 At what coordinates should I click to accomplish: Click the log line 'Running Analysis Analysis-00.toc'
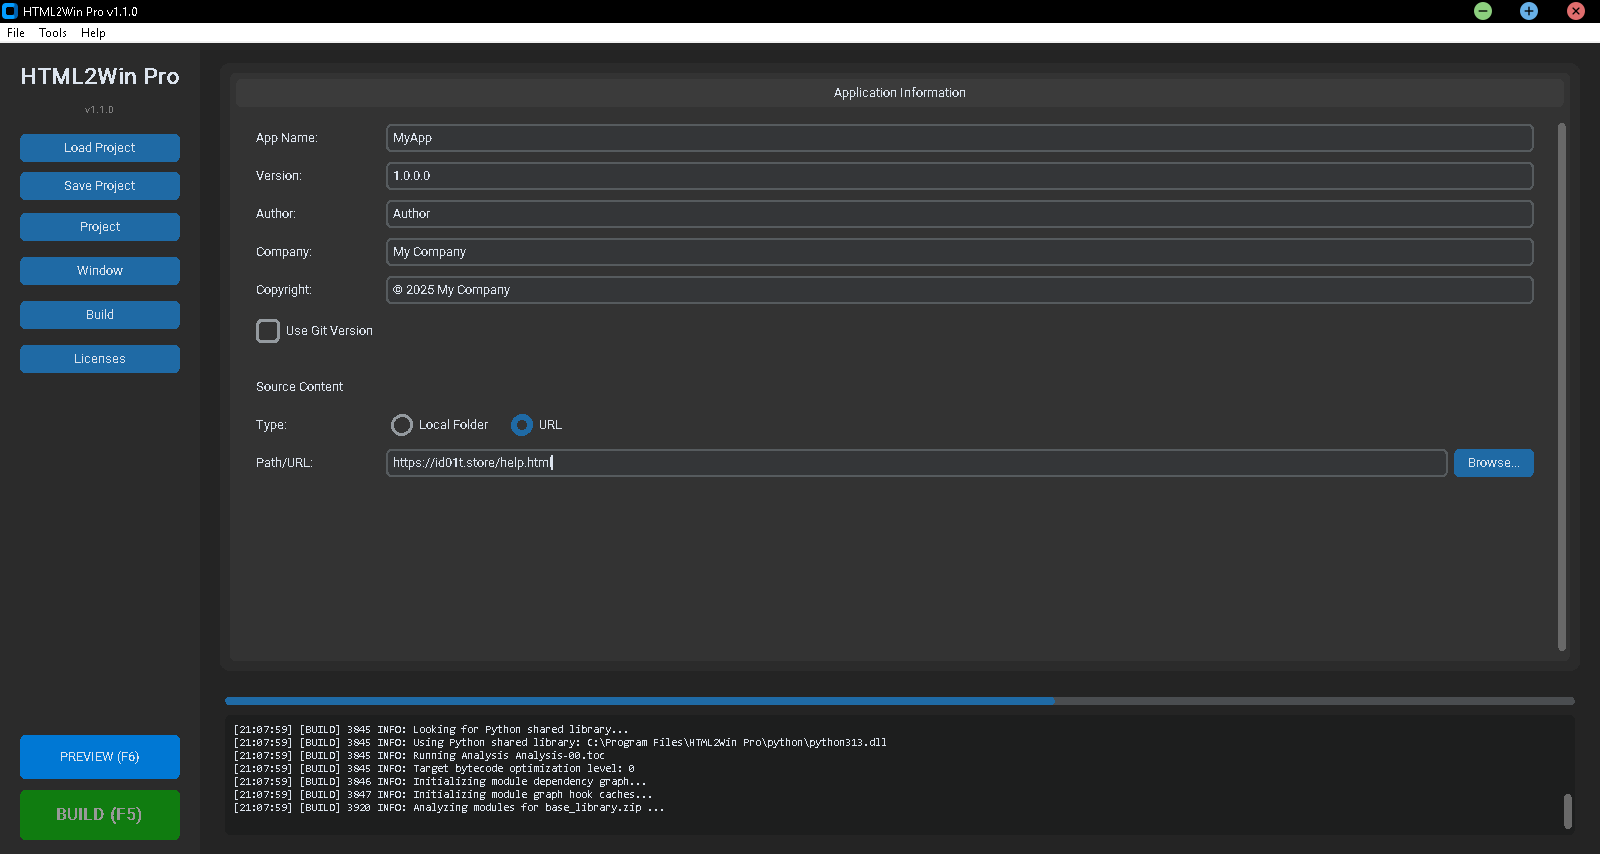tap(419, 756)
